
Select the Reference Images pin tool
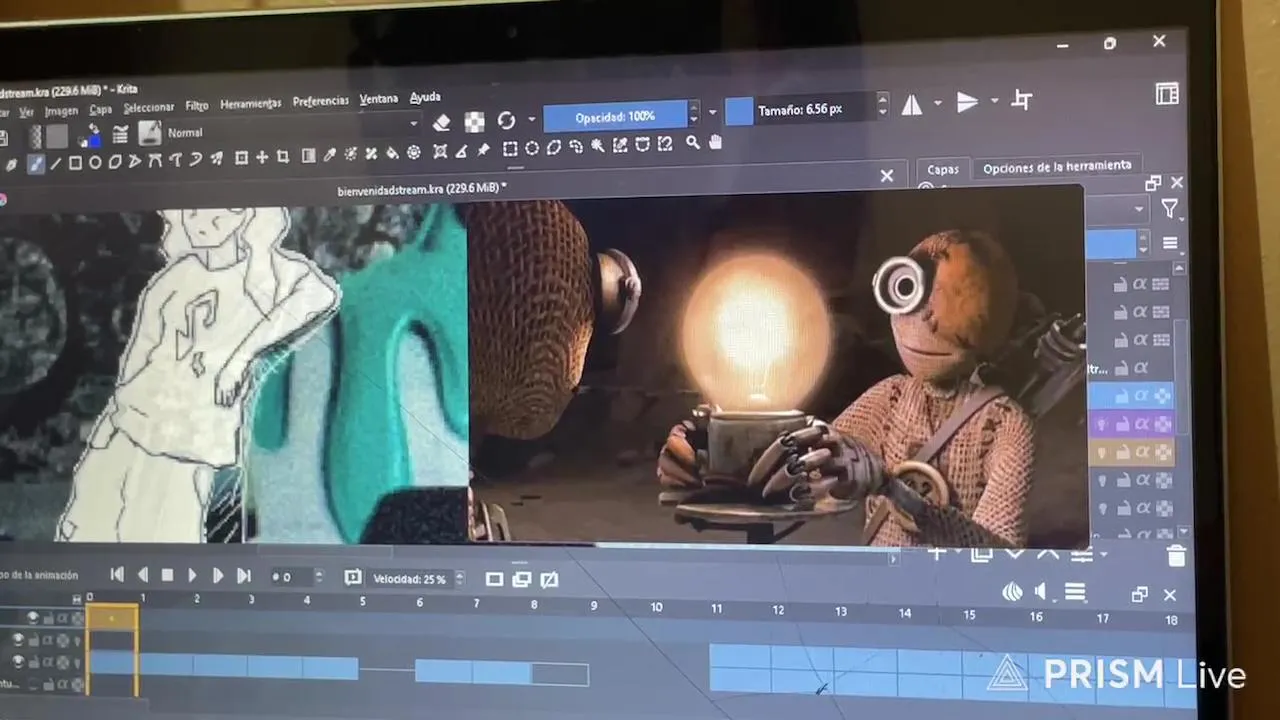click(484, 150)
